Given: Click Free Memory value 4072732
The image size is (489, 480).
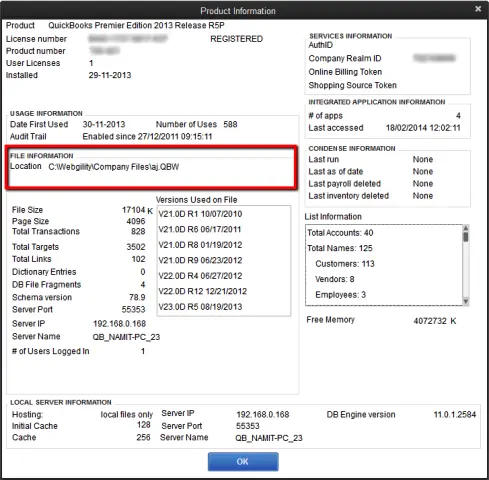Looking at the screenshot, I should click(430, 321).
